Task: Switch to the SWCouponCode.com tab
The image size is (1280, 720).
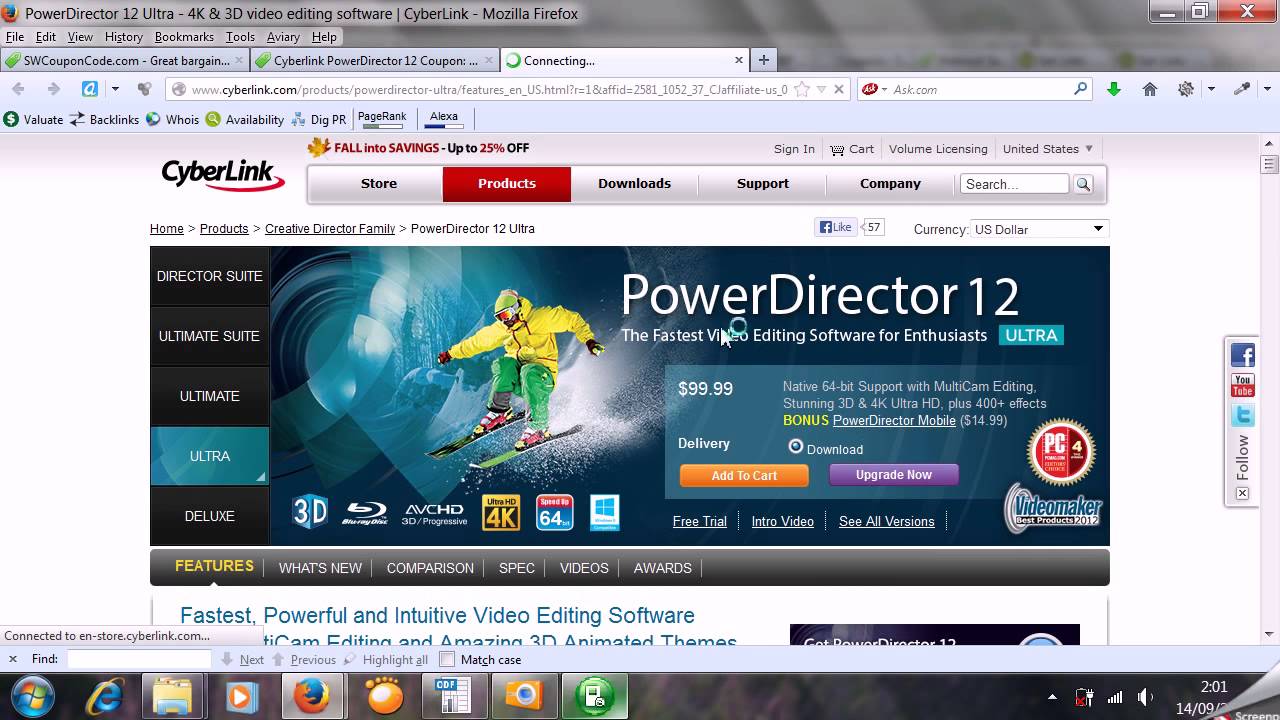Action: click(124, 60)
